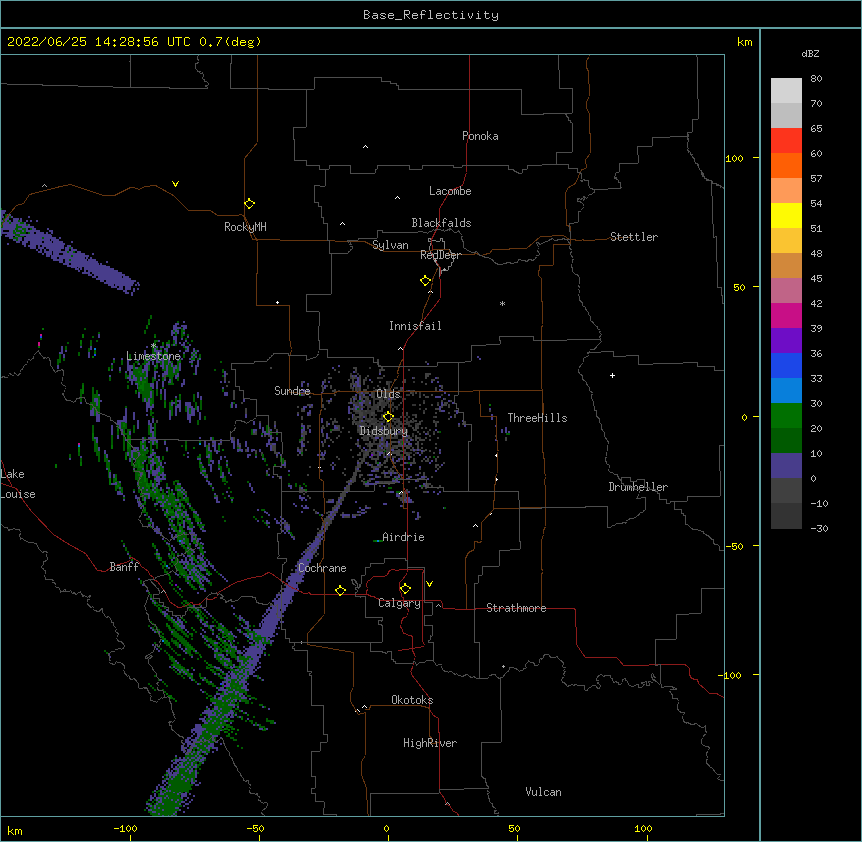The image size is (862, 842).
Task: Click the km unit label at top right
Action: point(744,42)
